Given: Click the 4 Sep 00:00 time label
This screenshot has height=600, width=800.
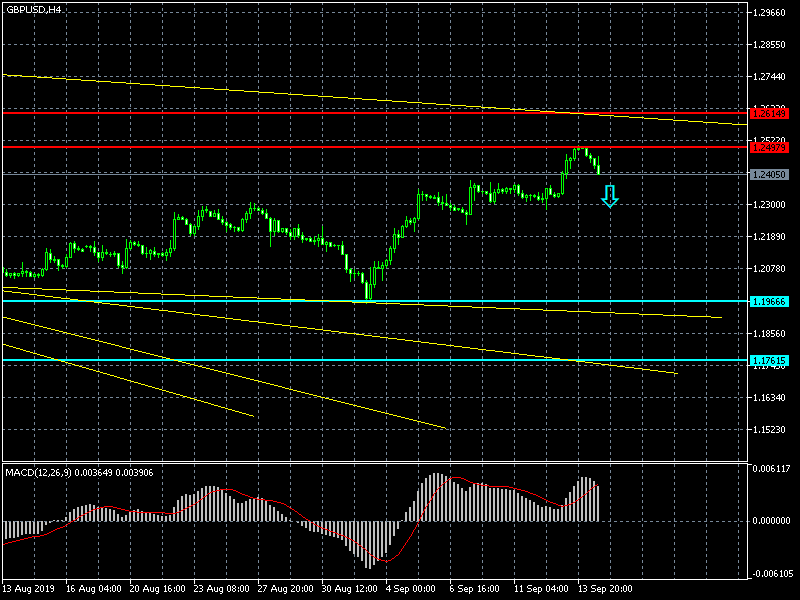Looking at the screenshot, I should 411,589.
